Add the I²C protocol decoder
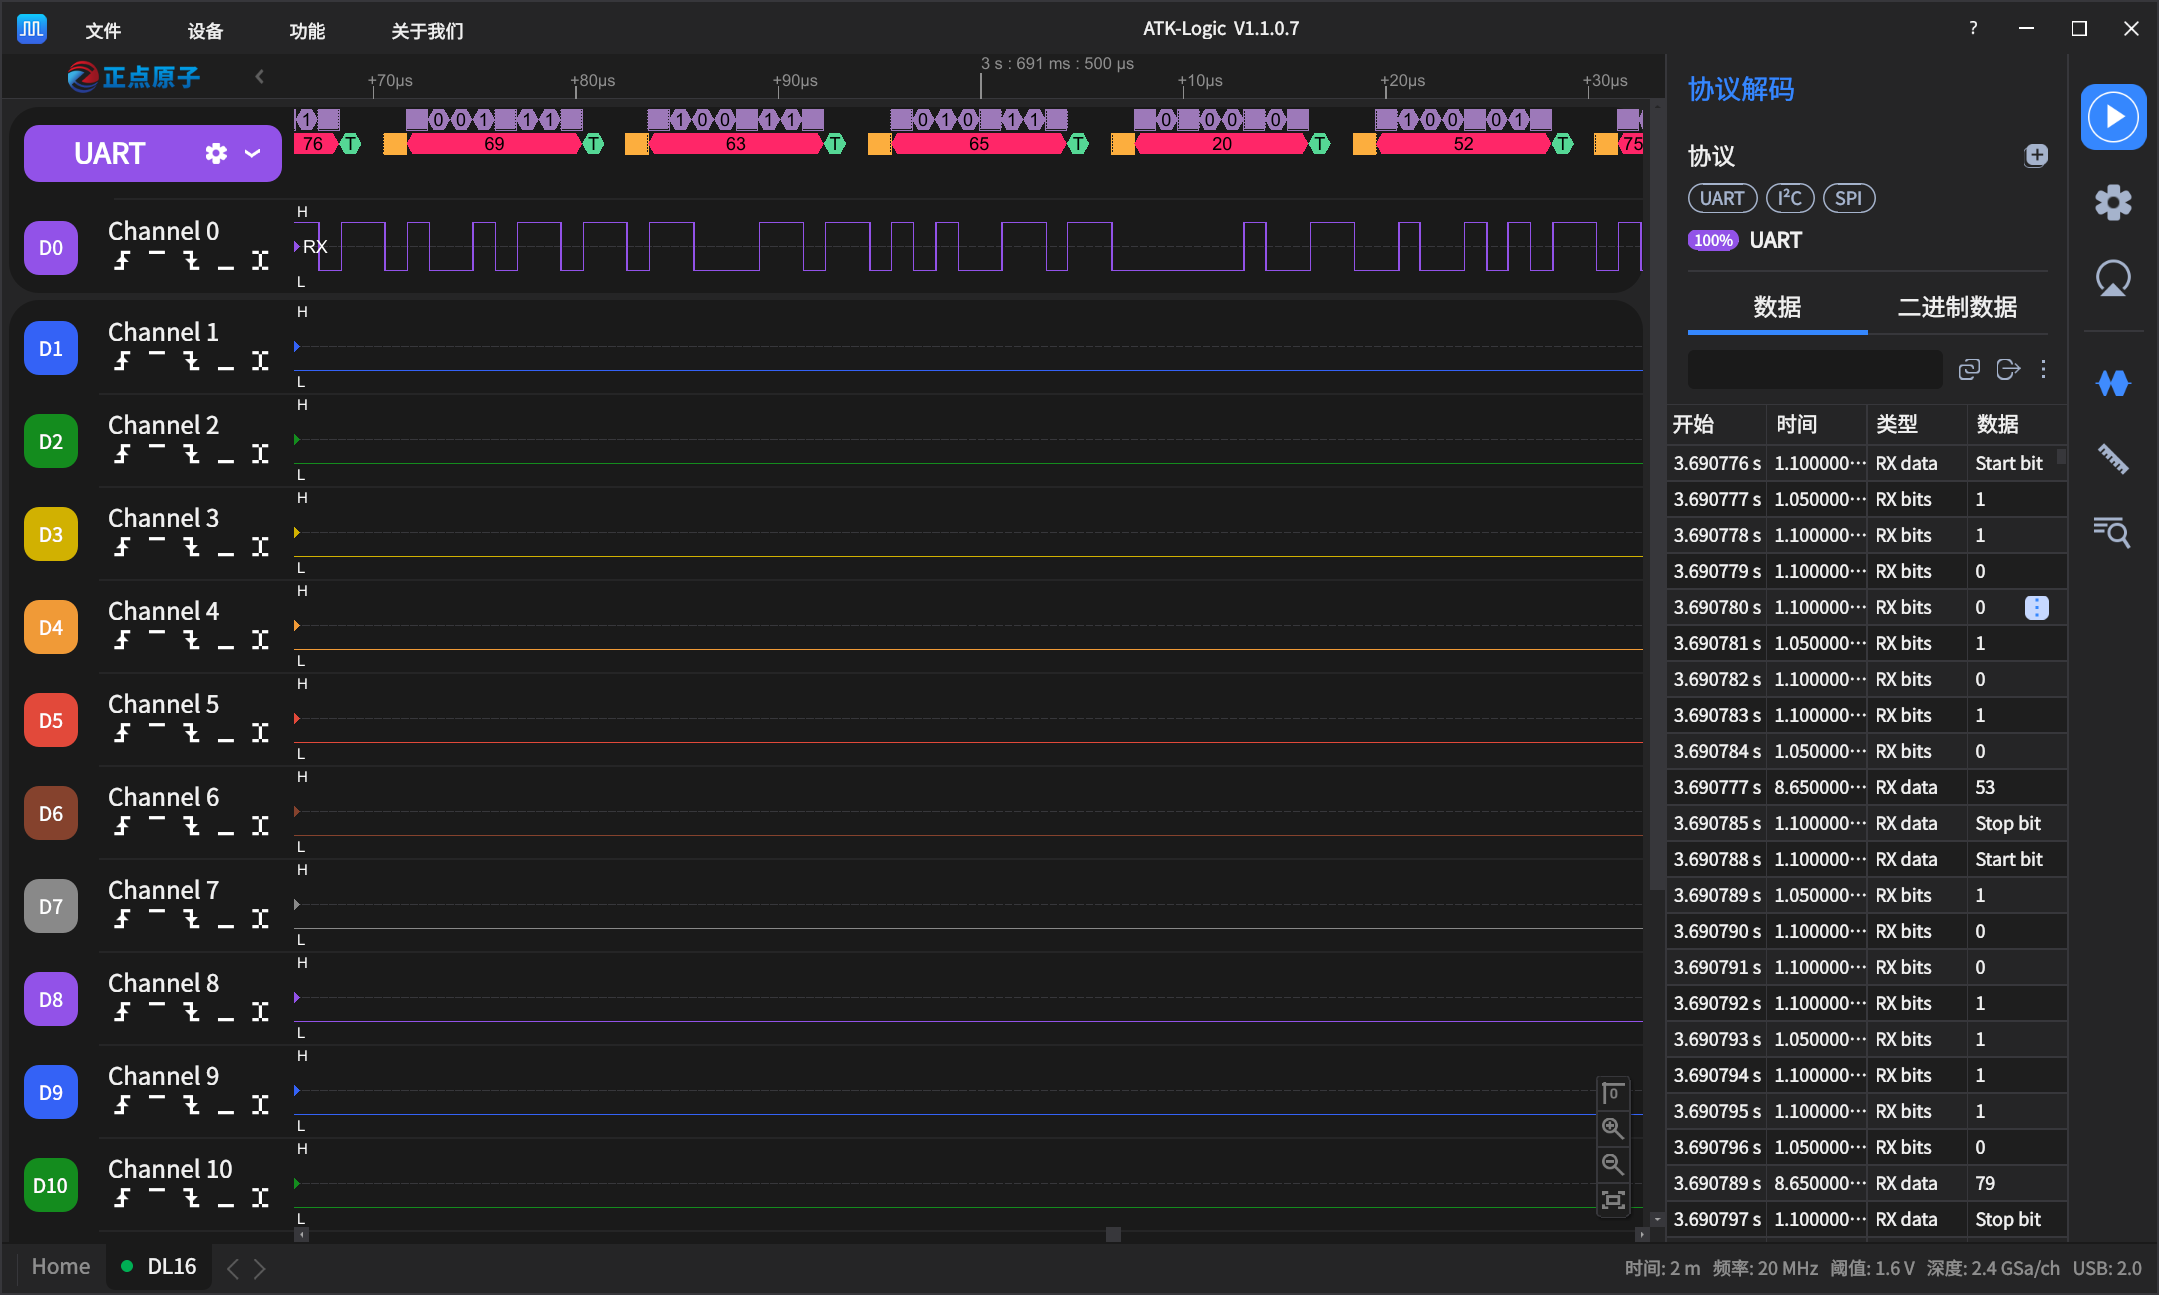Viewport: 2159px width, 1295px height. pyautogui.click(x=1789, y=198)
